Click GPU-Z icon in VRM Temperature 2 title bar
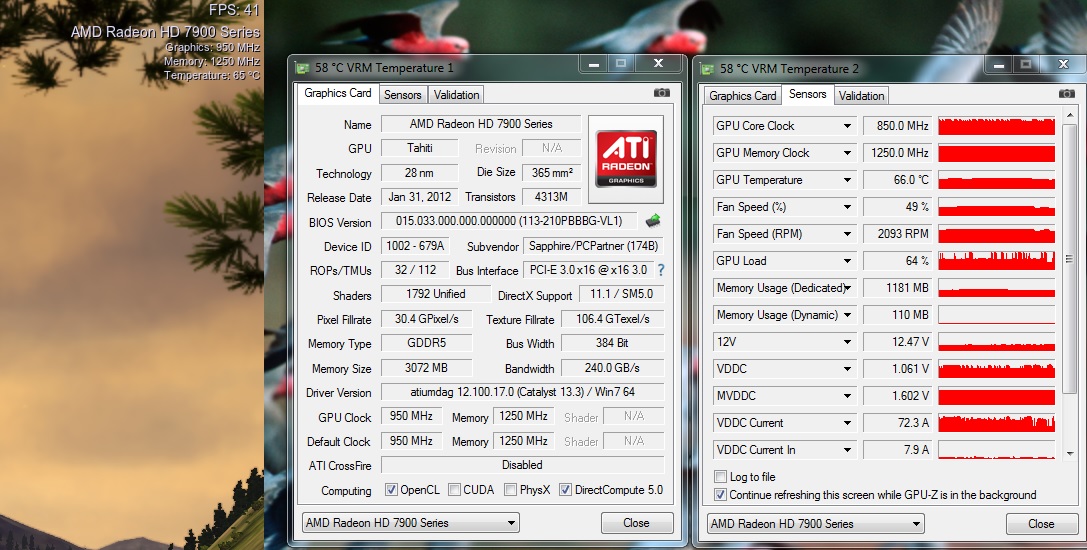The width and height of the screenshot is (1087, 550). click(x=707, y=69)
